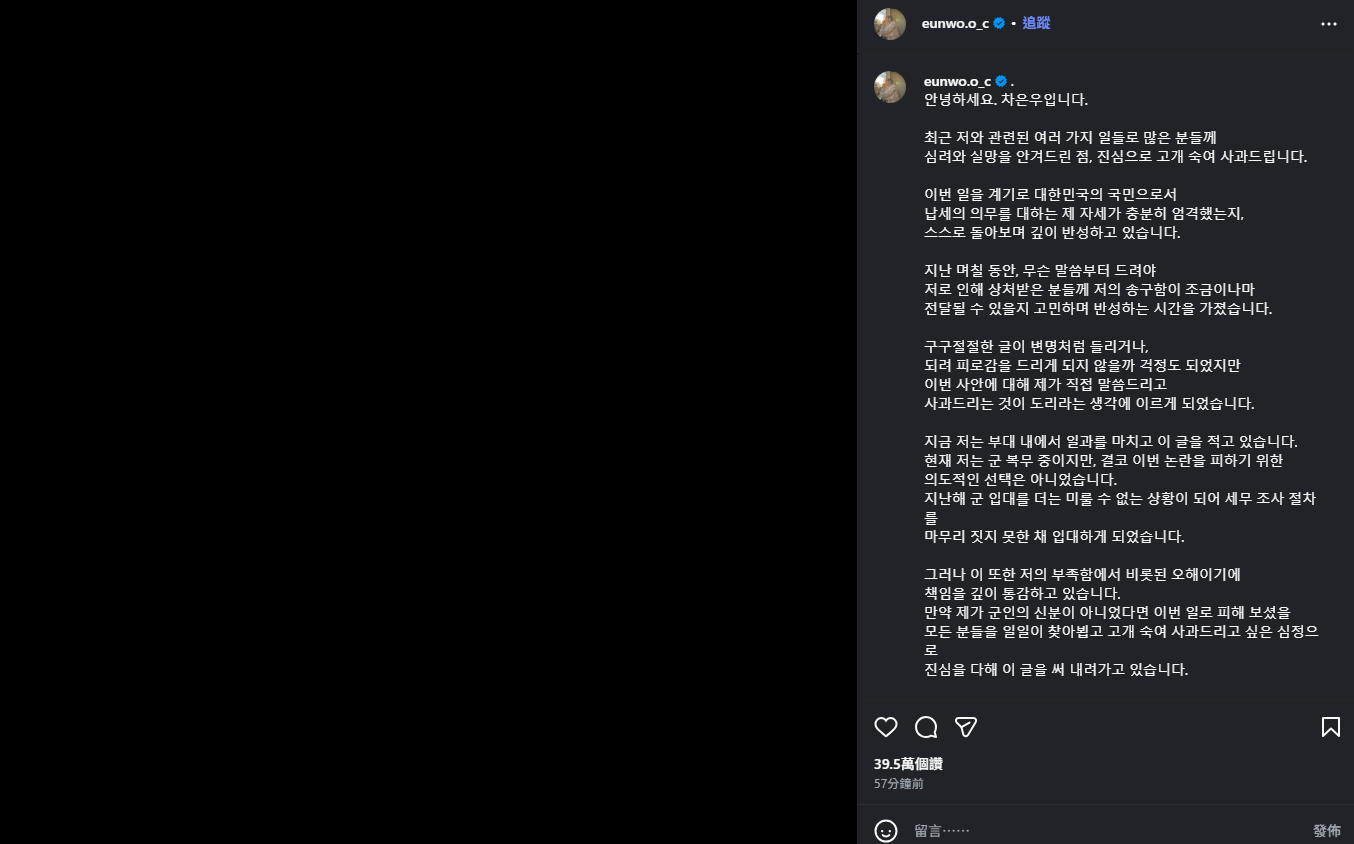
Task: Click the caption's final line 진심을 다해 이 글을
Action: [x=1056, y=670]
